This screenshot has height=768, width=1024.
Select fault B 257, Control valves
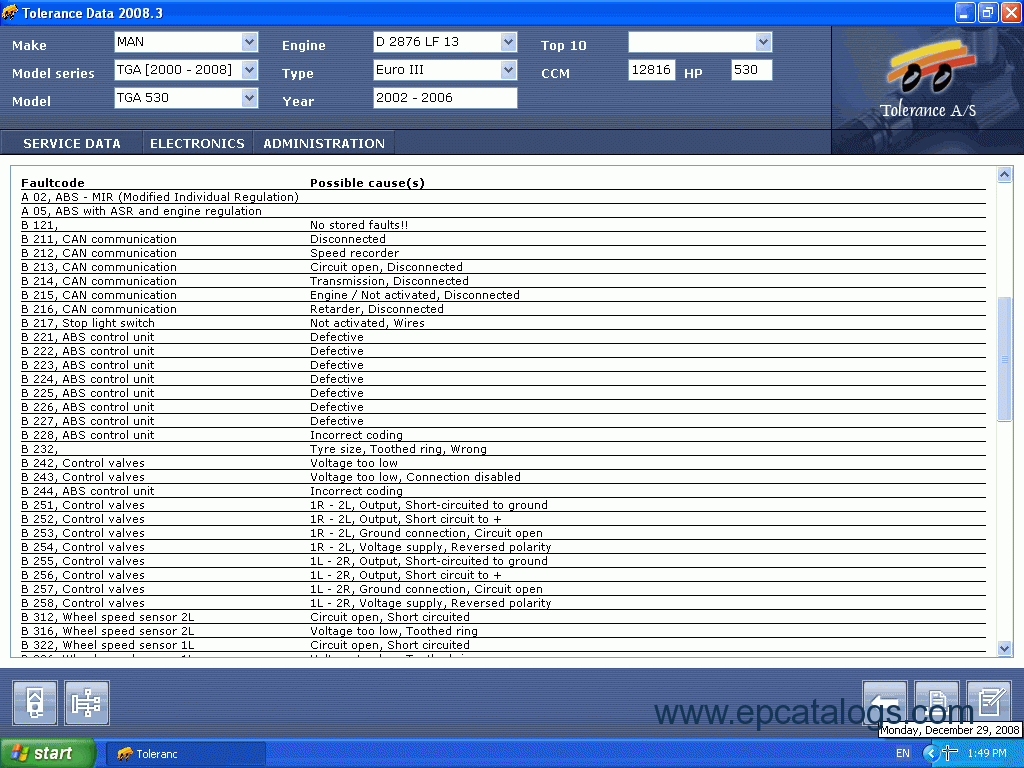coord(503,590)
